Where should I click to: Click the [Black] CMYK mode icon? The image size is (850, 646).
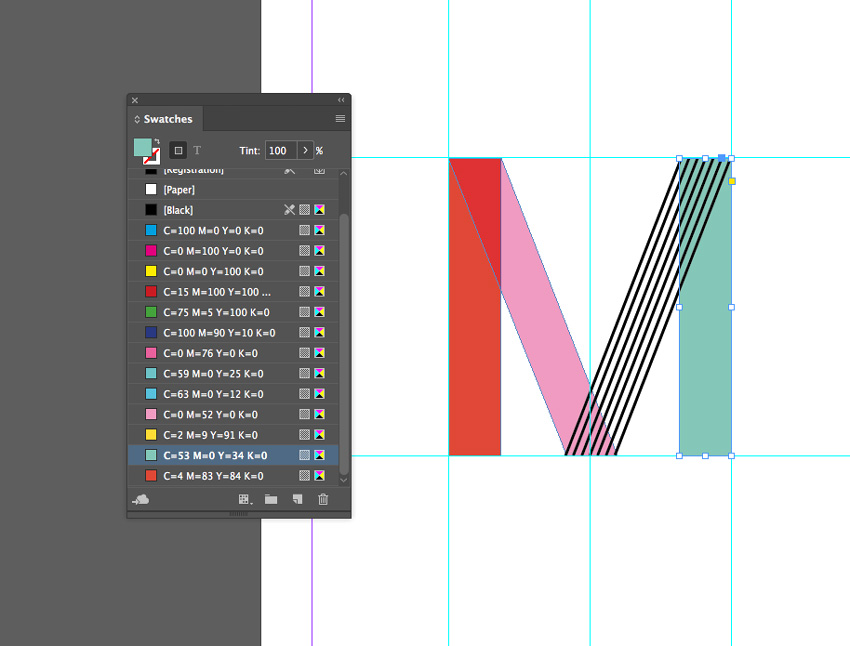coord(320,210)
